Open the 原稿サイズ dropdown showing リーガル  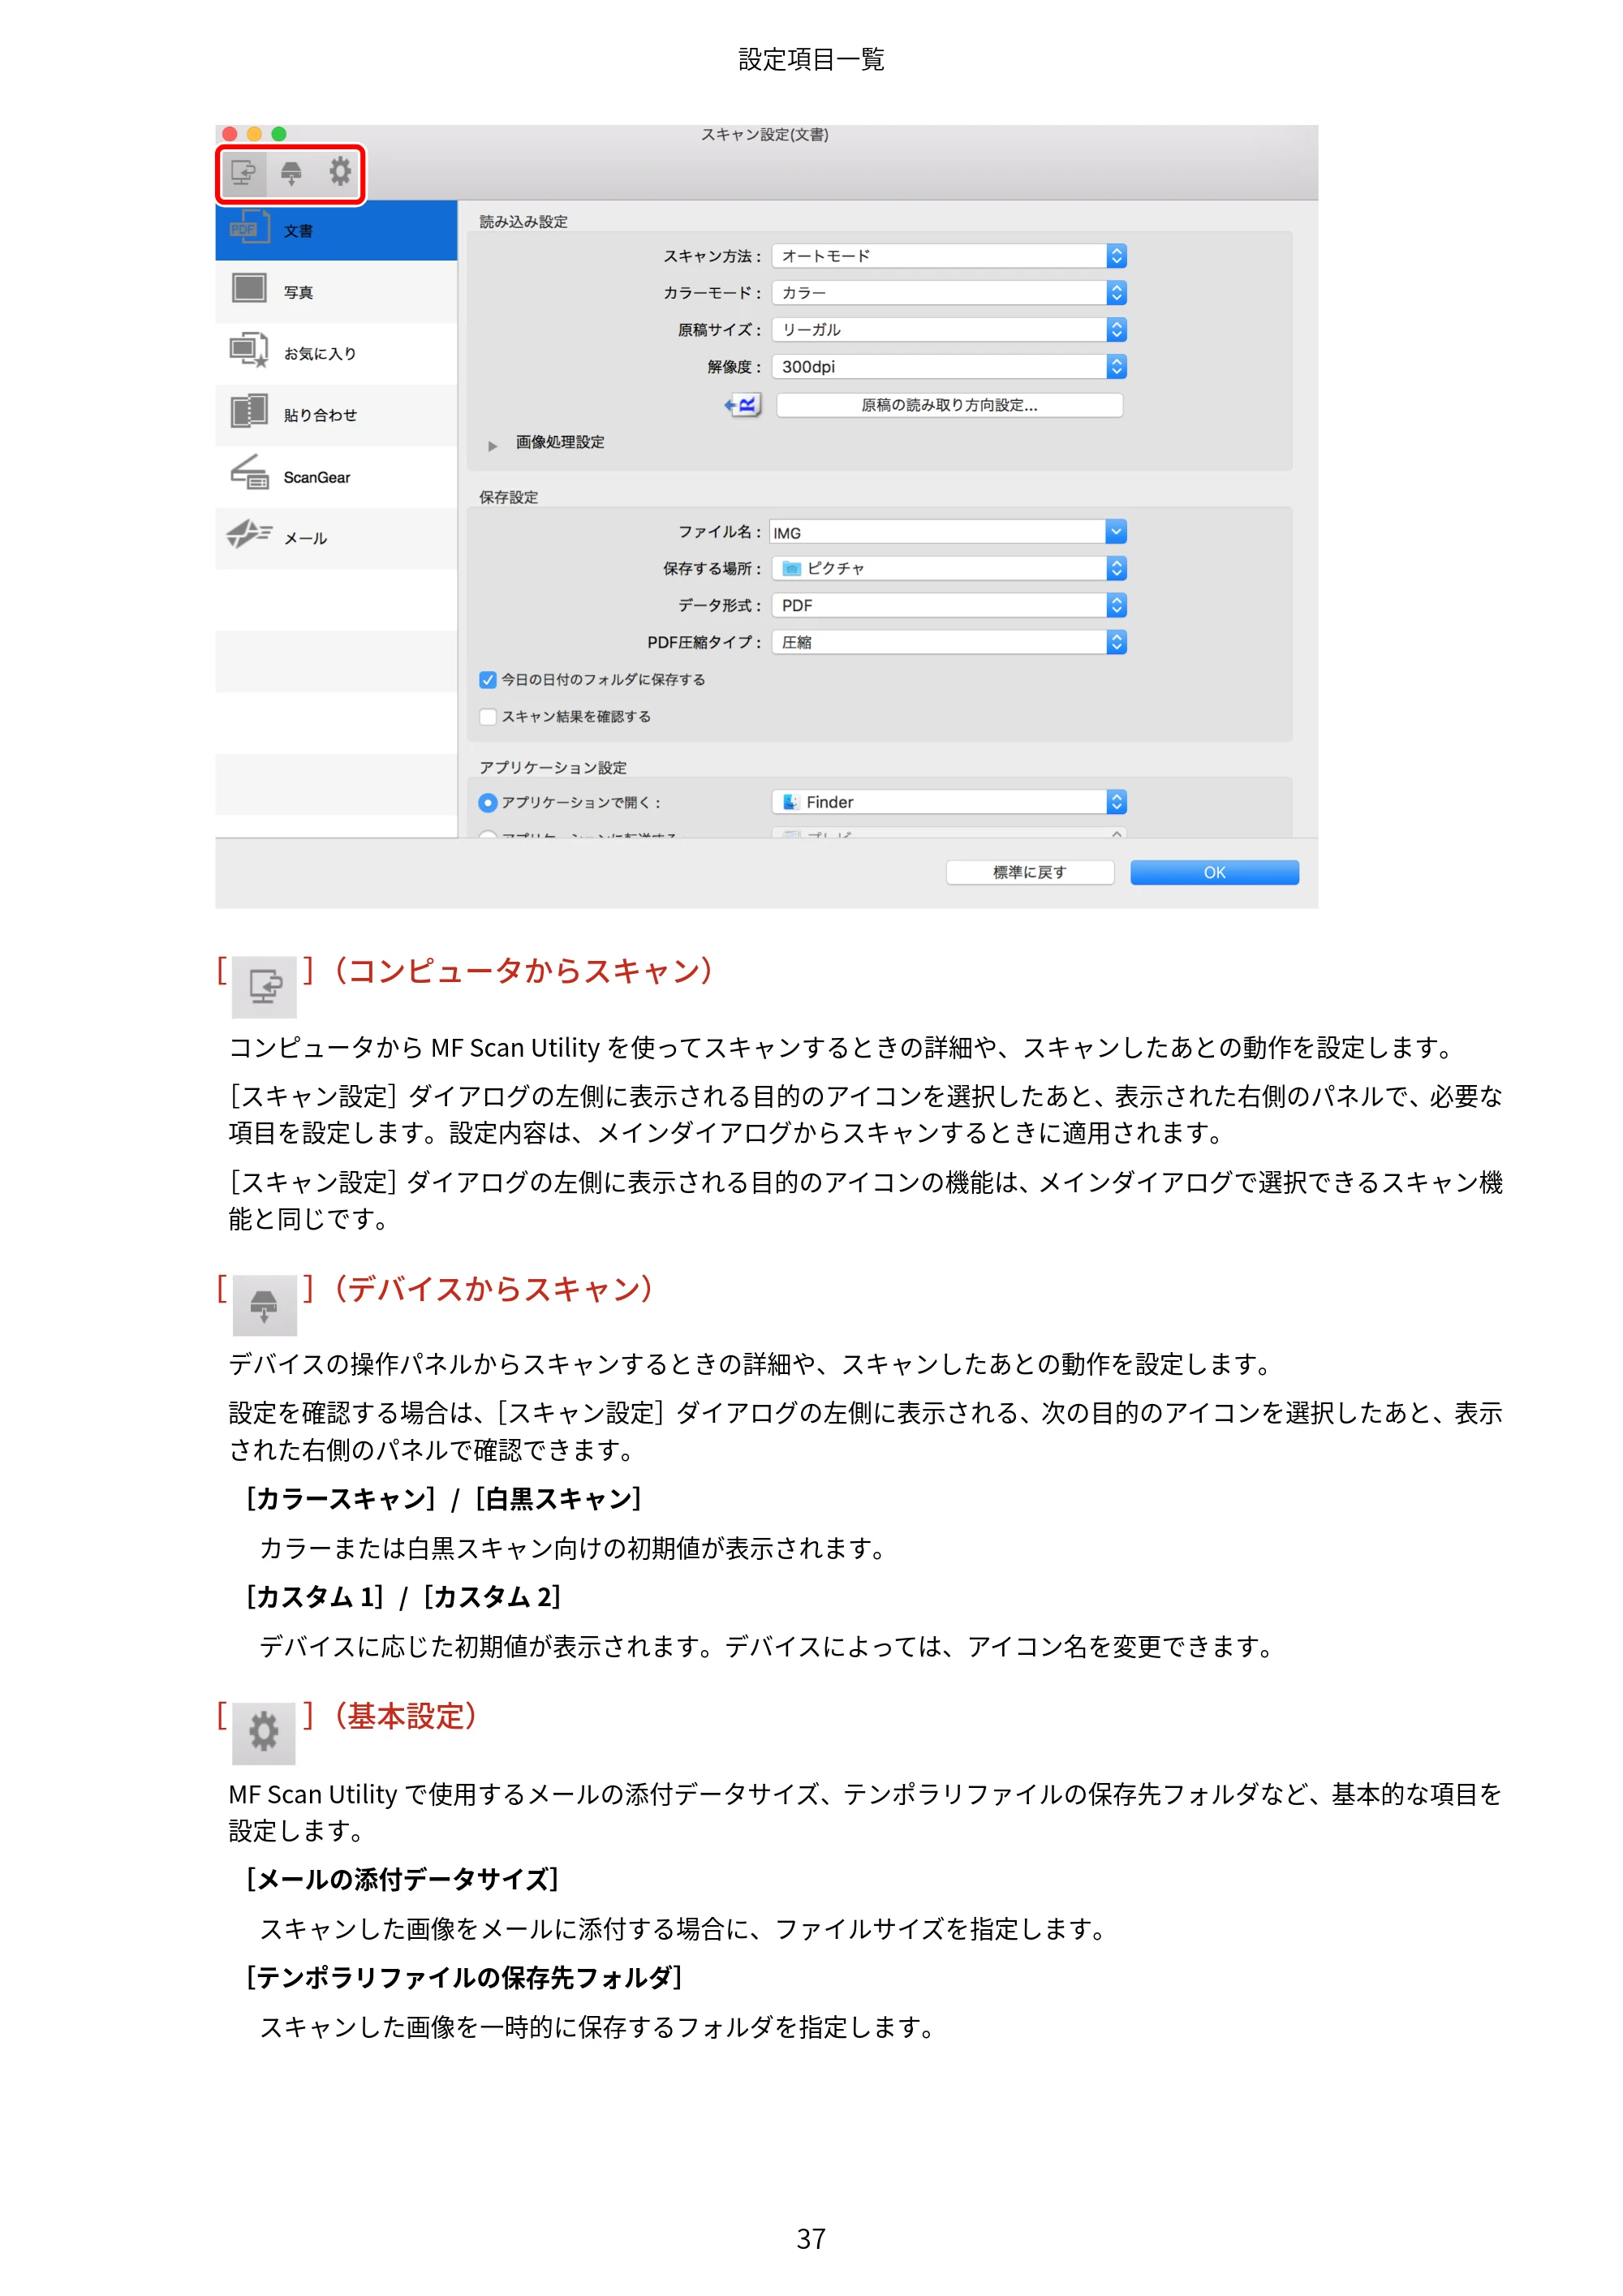click(x=949, y=330)
